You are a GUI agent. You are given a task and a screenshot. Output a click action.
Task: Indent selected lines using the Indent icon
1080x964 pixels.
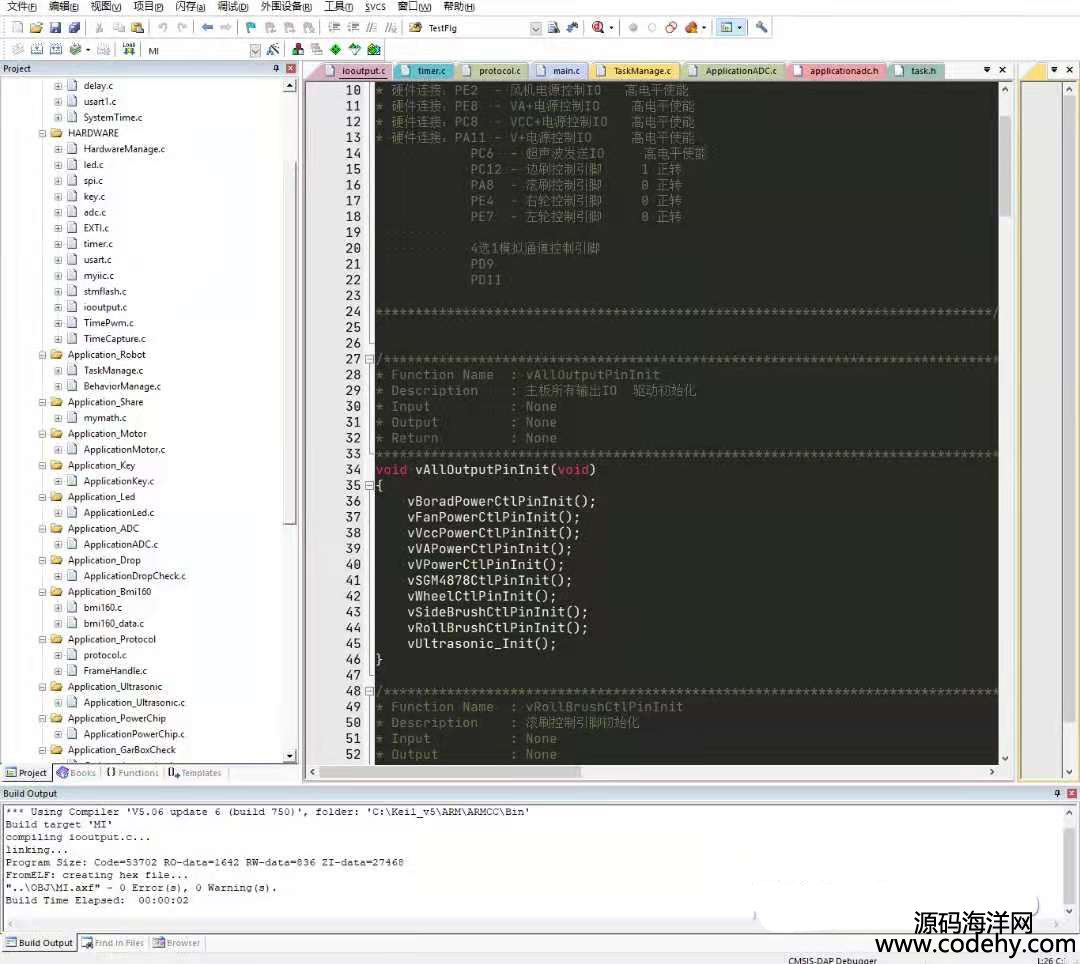(334, 28)
